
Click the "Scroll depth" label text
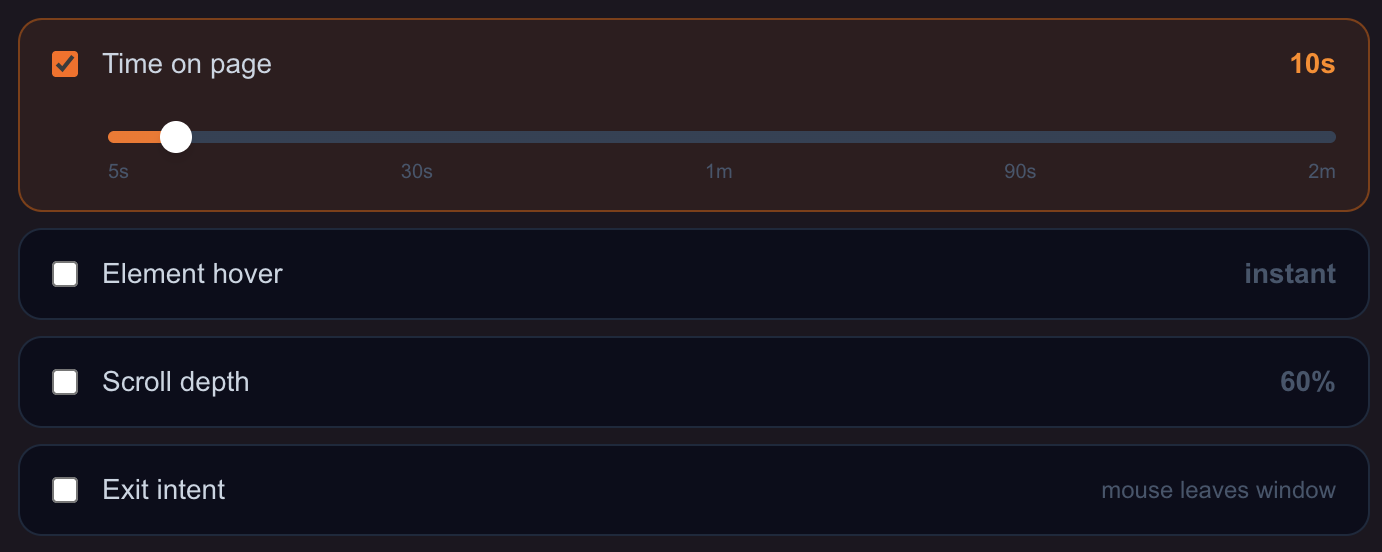(176, 382)
